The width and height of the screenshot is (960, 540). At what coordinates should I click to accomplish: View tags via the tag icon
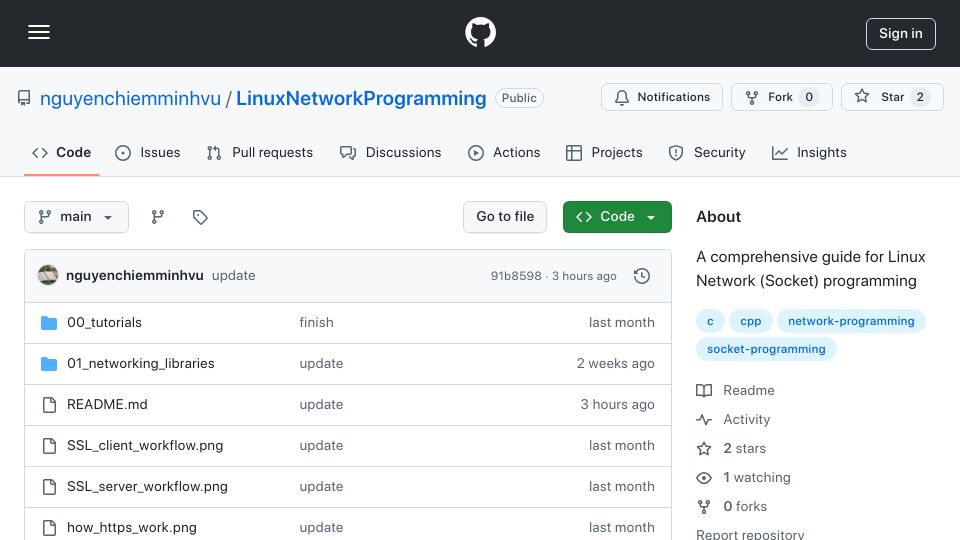(200, 217)
